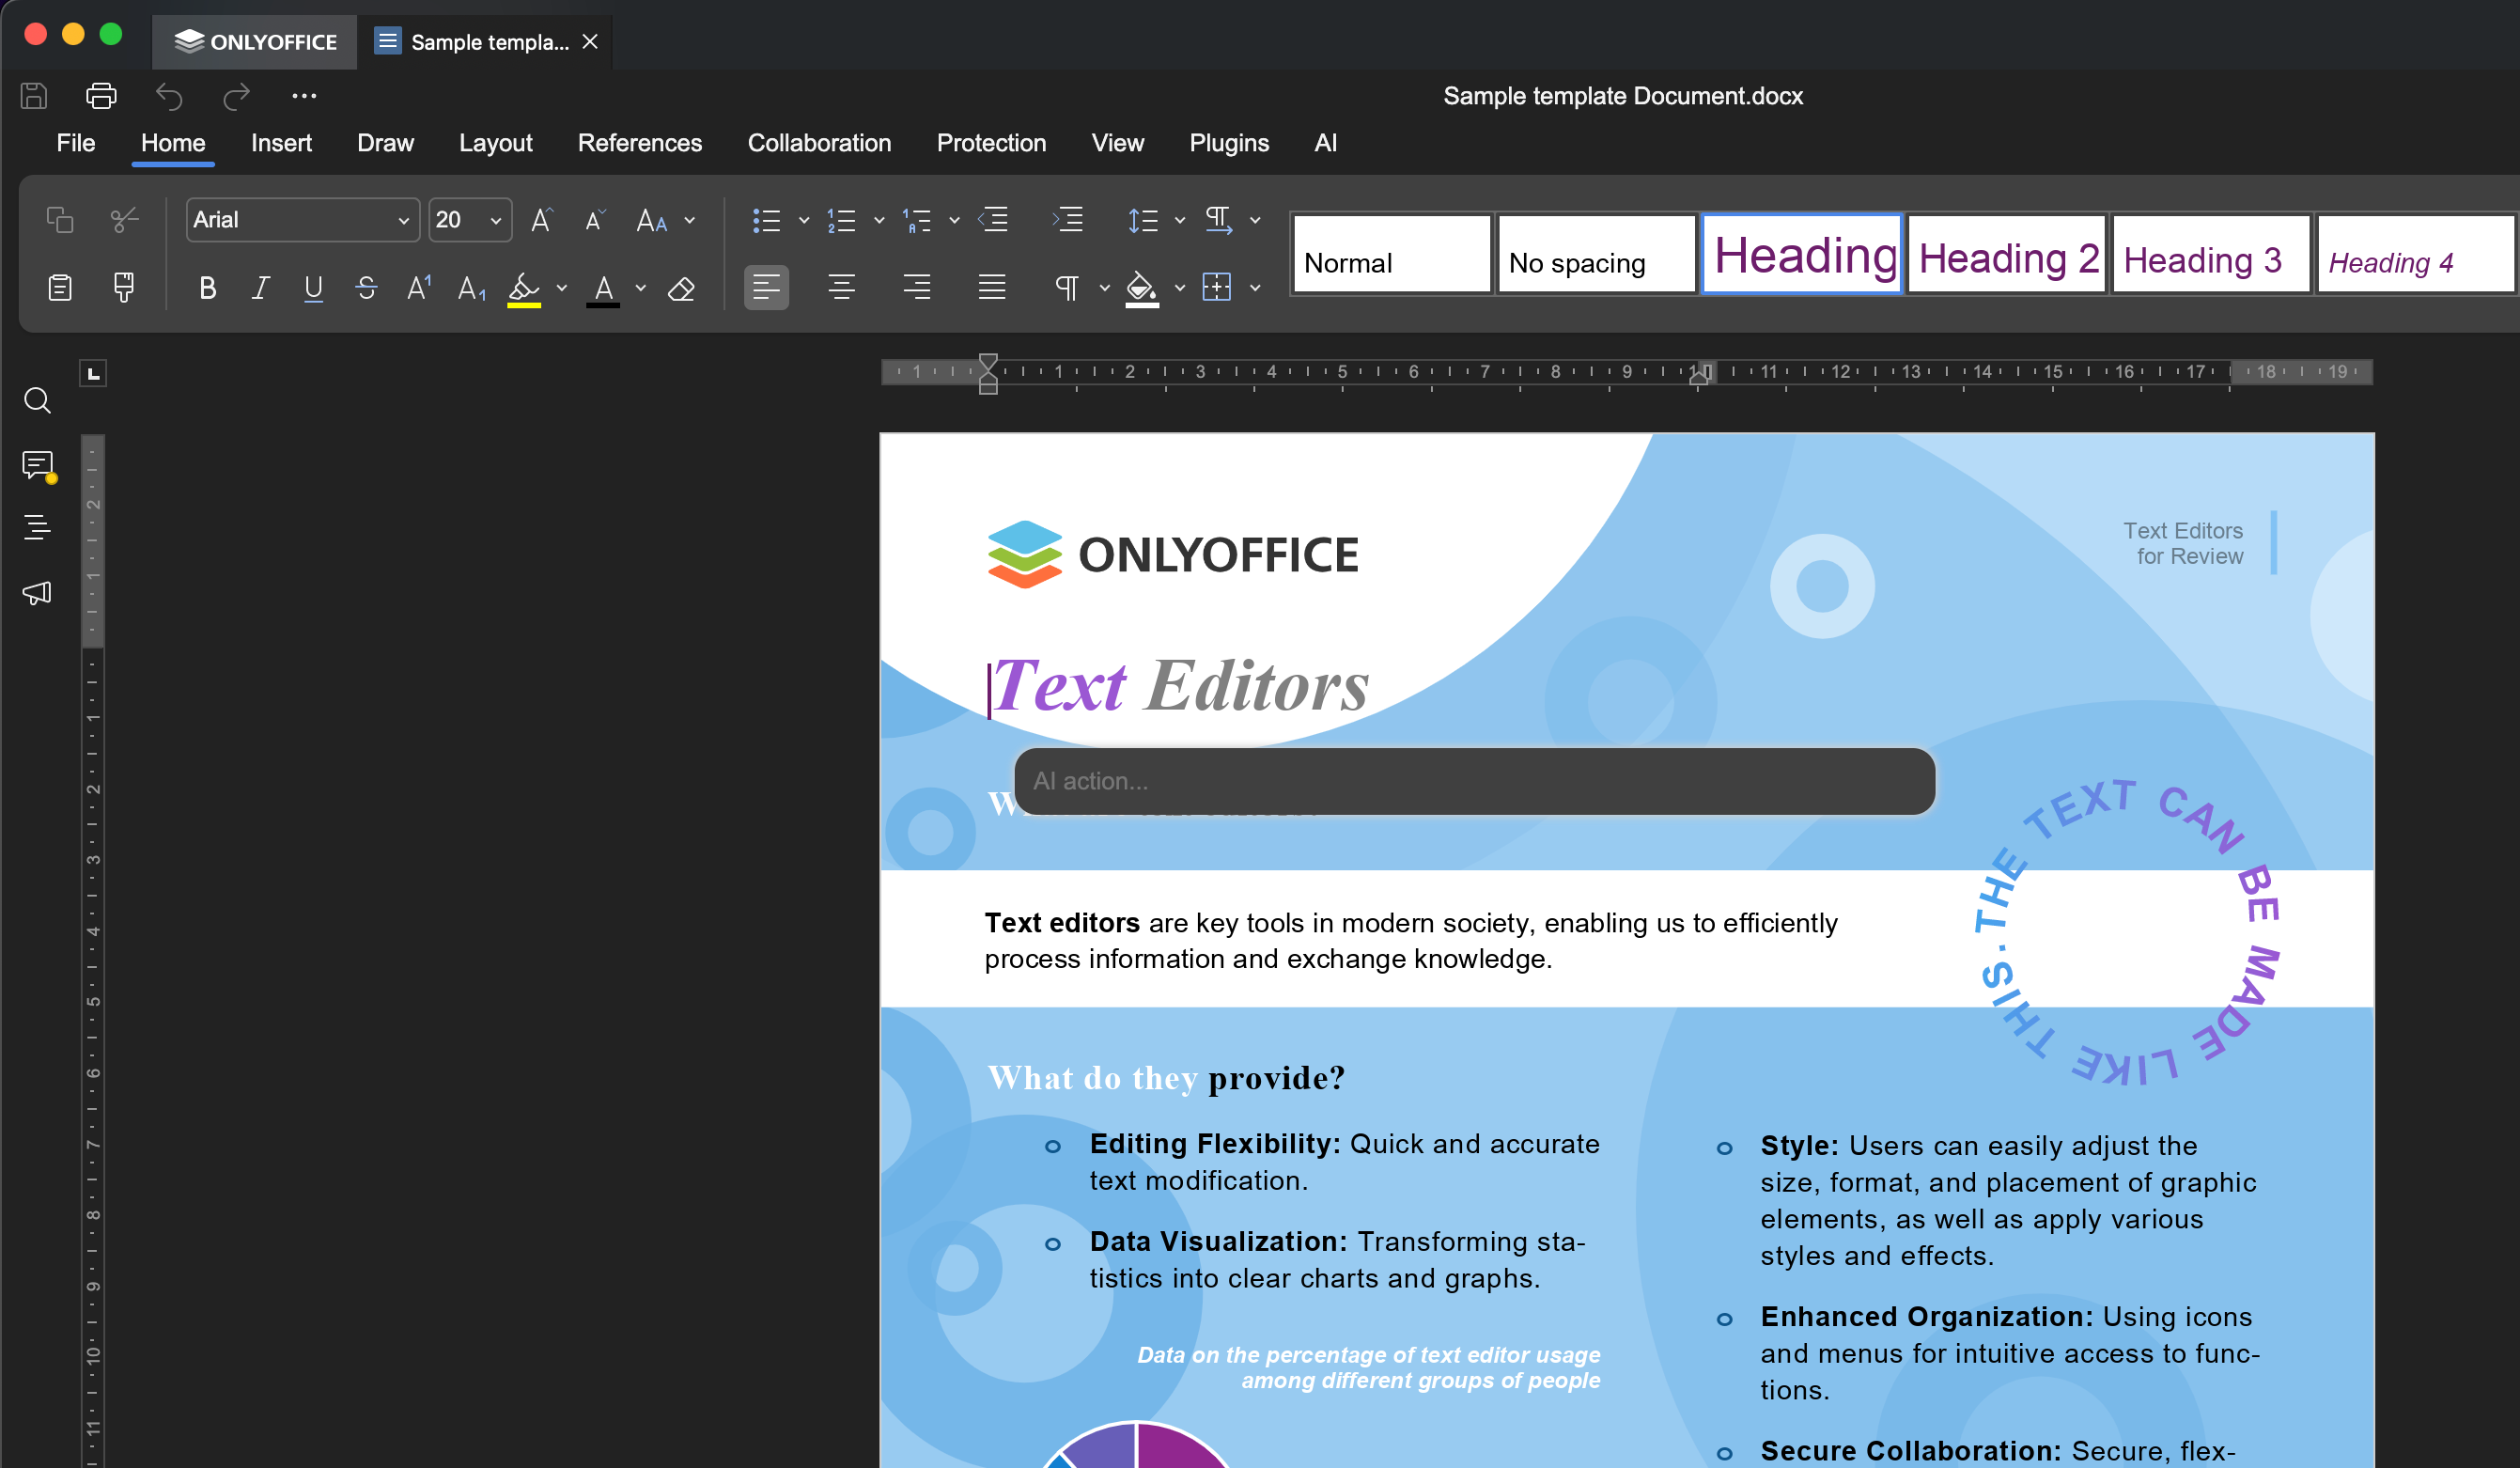Screen dimensions: 2520x1468
Task: Switch to the Insert tab
Action: (x=281, y=143)
